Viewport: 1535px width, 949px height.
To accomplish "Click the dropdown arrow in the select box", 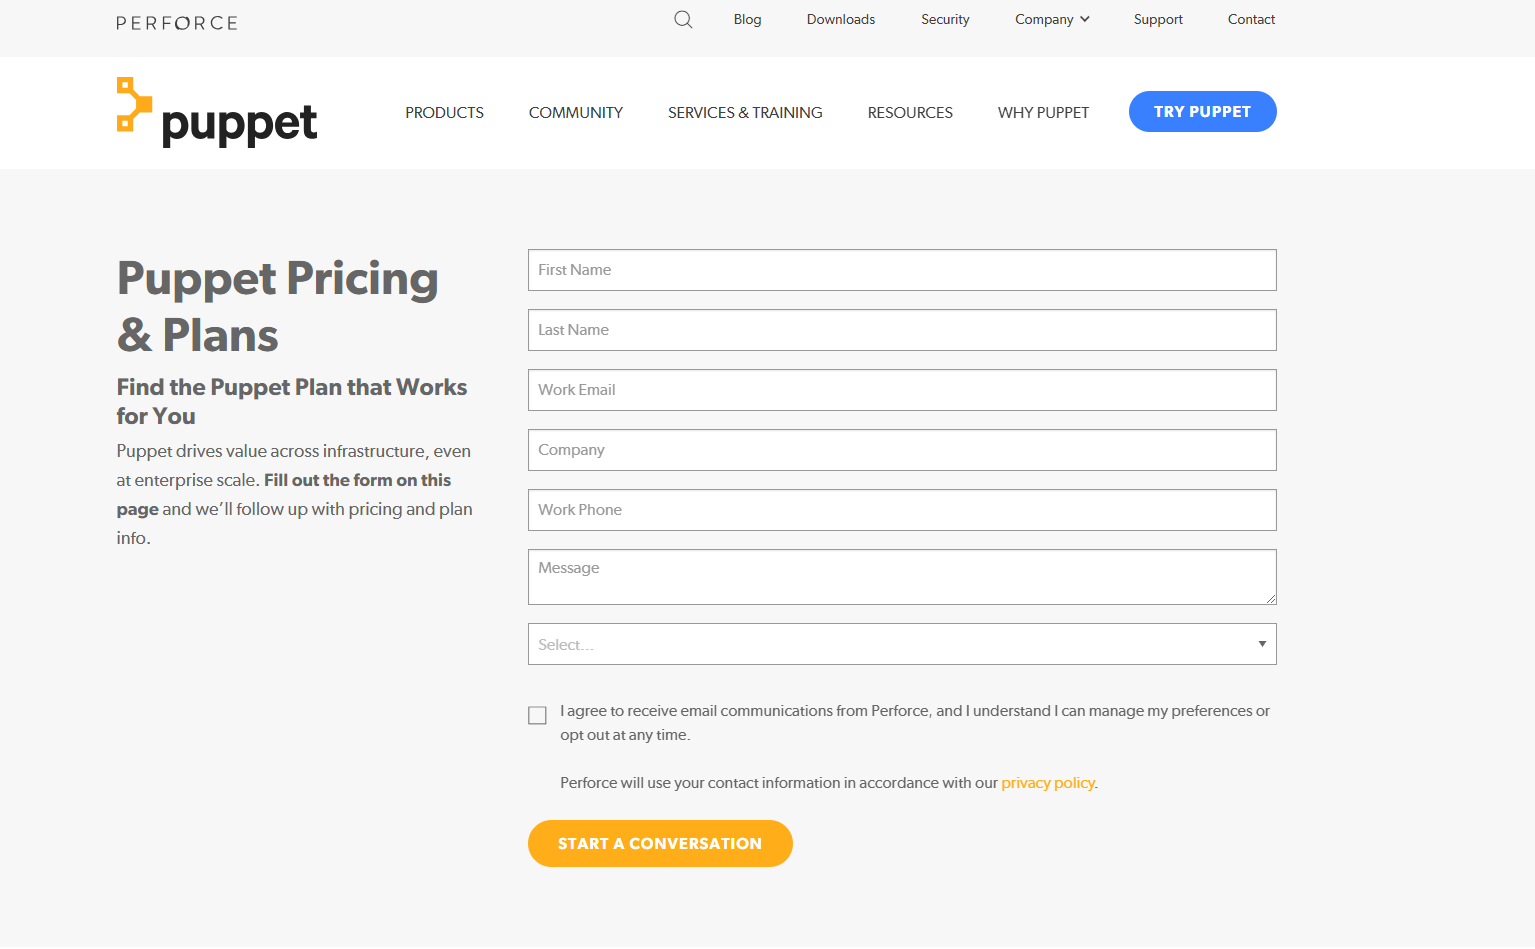I will [x=1262, y=644].
